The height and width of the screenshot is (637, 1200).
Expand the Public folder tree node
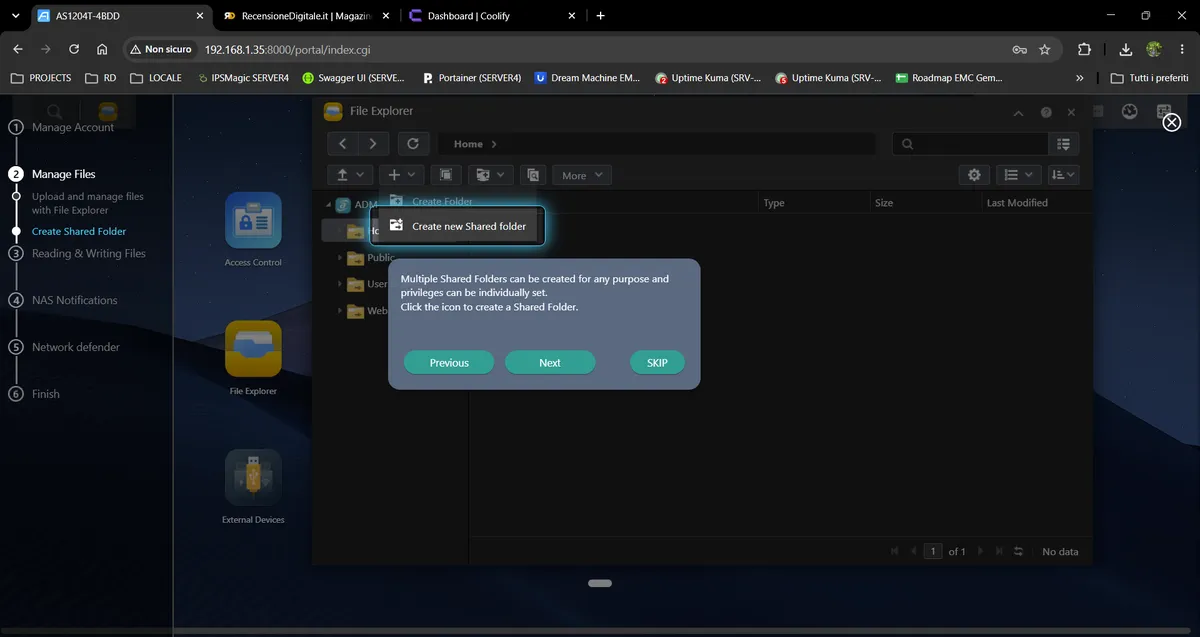click(x=341, y=257)
